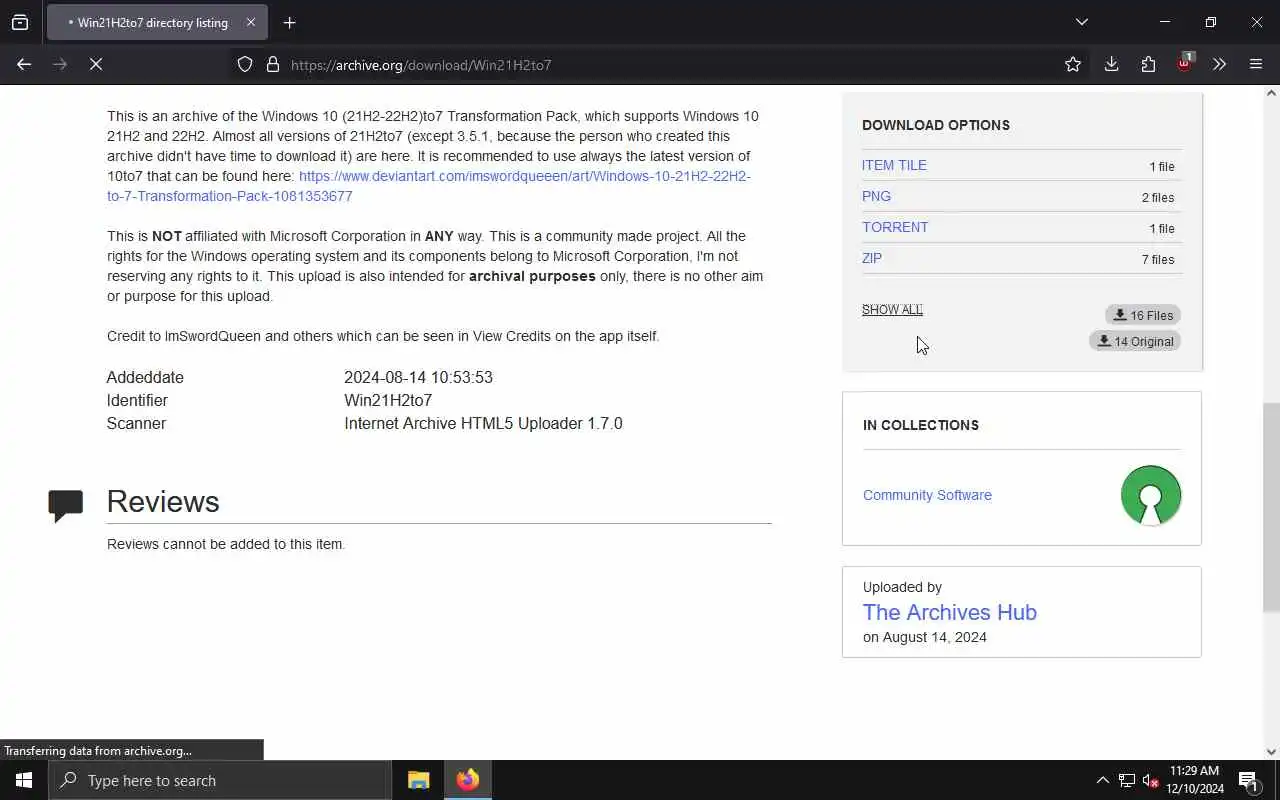
Task: Click text 'Reviews cannot be added to this item.'
Action: (226, 544)
